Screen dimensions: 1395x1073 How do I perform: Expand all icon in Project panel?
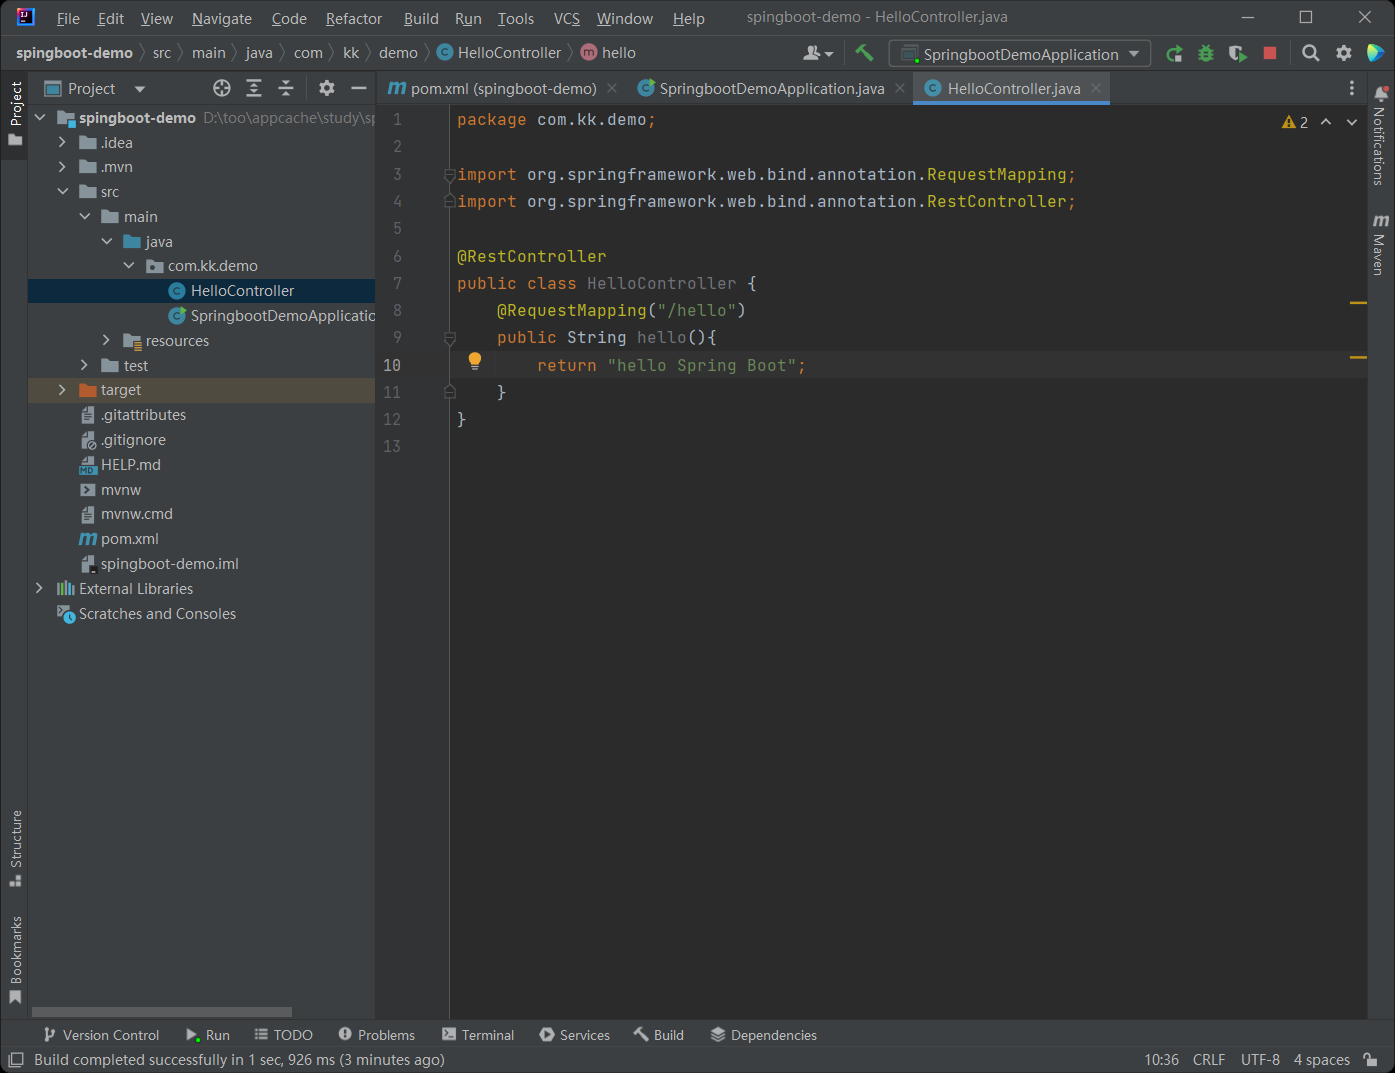point(254,88)
